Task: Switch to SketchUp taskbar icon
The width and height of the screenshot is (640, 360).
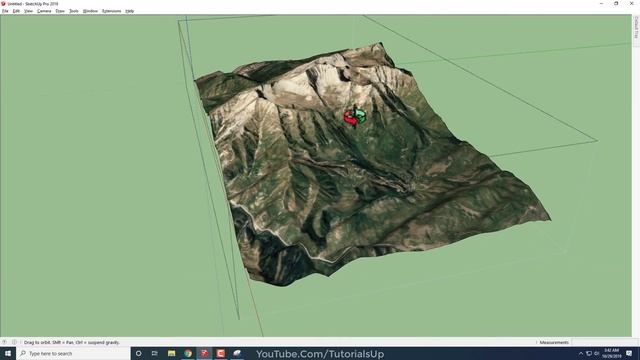Action: 204,353
